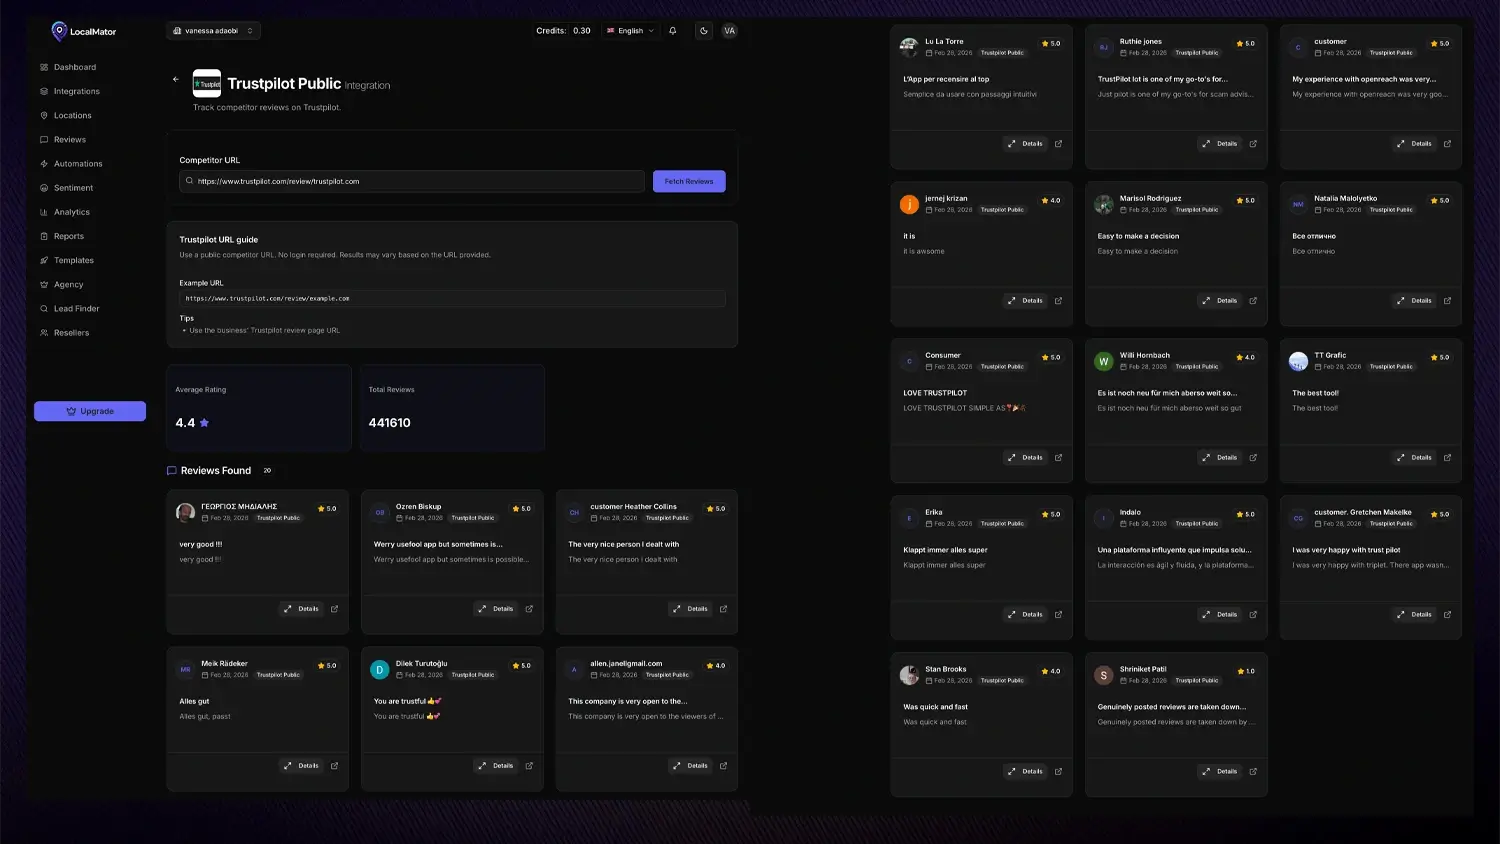
Task: Open Details on Marisol Rodriguez review
Action: coord(1220,301)
